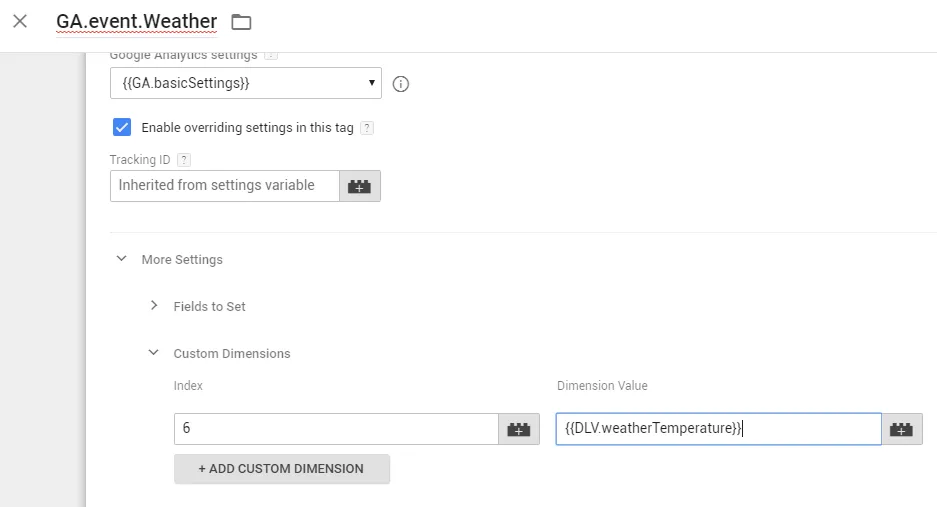
Task: Click the folder icon beside the tag name
Action: [241, 22]
